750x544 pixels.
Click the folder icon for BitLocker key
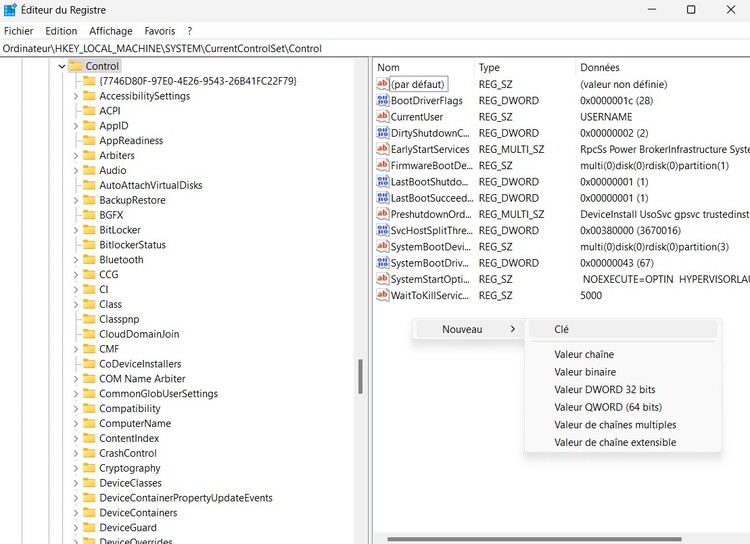click(x=89, y=230)
